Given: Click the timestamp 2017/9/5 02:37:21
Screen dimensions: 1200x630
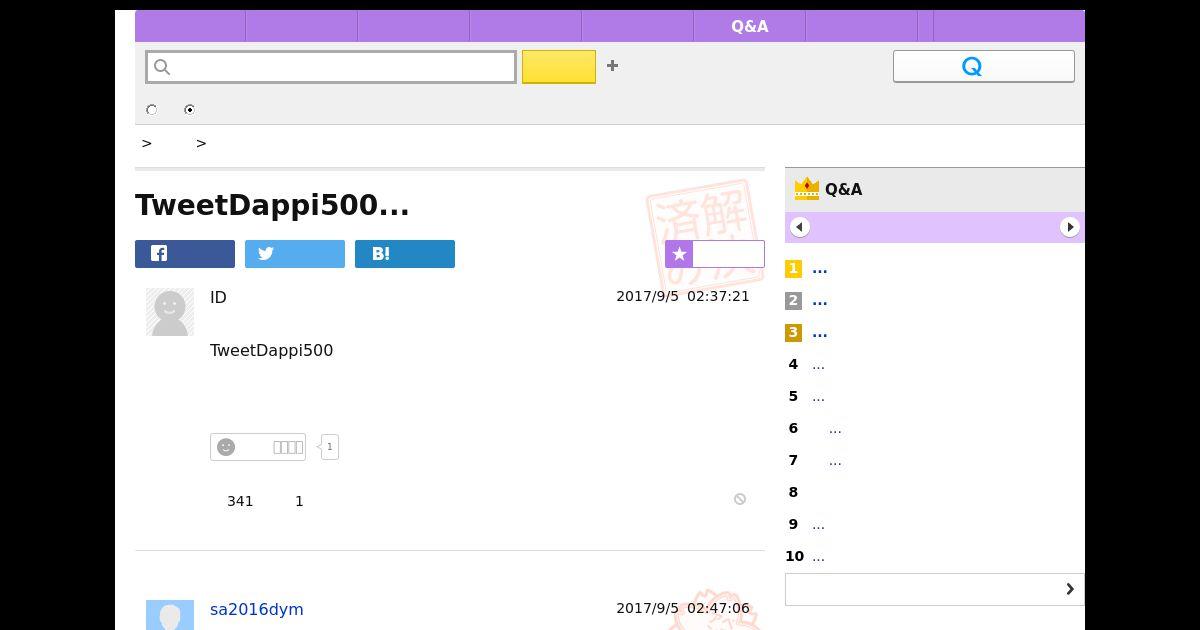Looking at the screenshot, I should tap(683, 296).
